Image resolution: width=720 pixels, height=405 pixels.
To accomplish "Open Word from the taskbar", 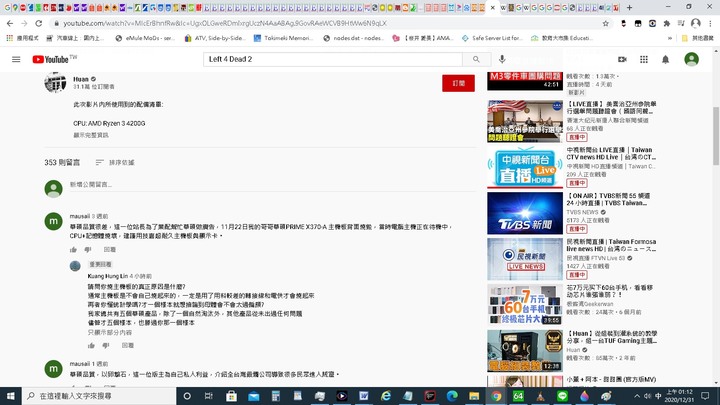I will [x=364, y=396].
